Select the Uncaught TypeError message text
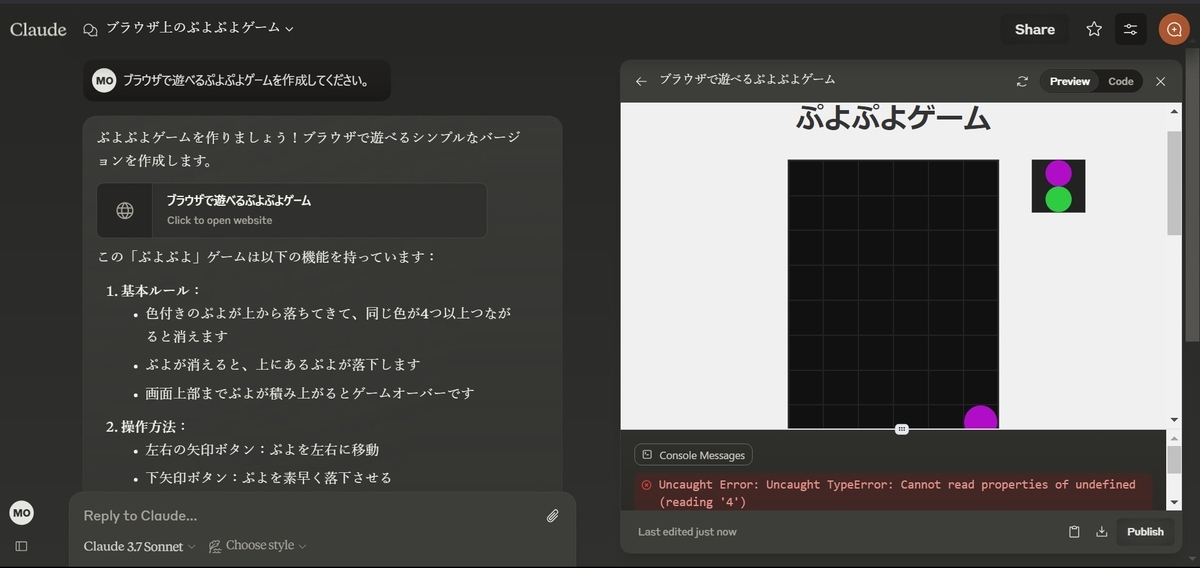 point(896,492)
